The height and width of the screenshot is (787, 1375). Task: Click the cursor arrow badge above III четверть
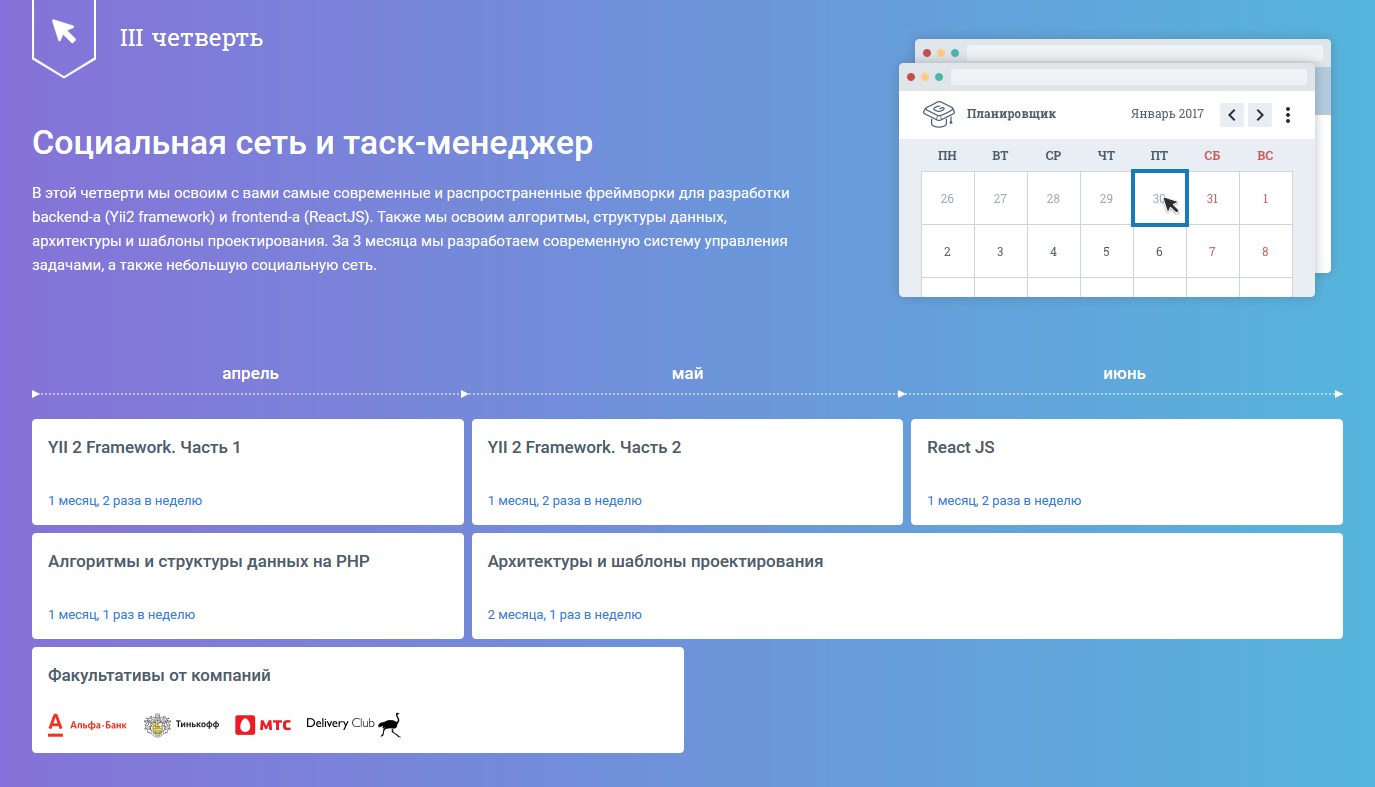64,32
